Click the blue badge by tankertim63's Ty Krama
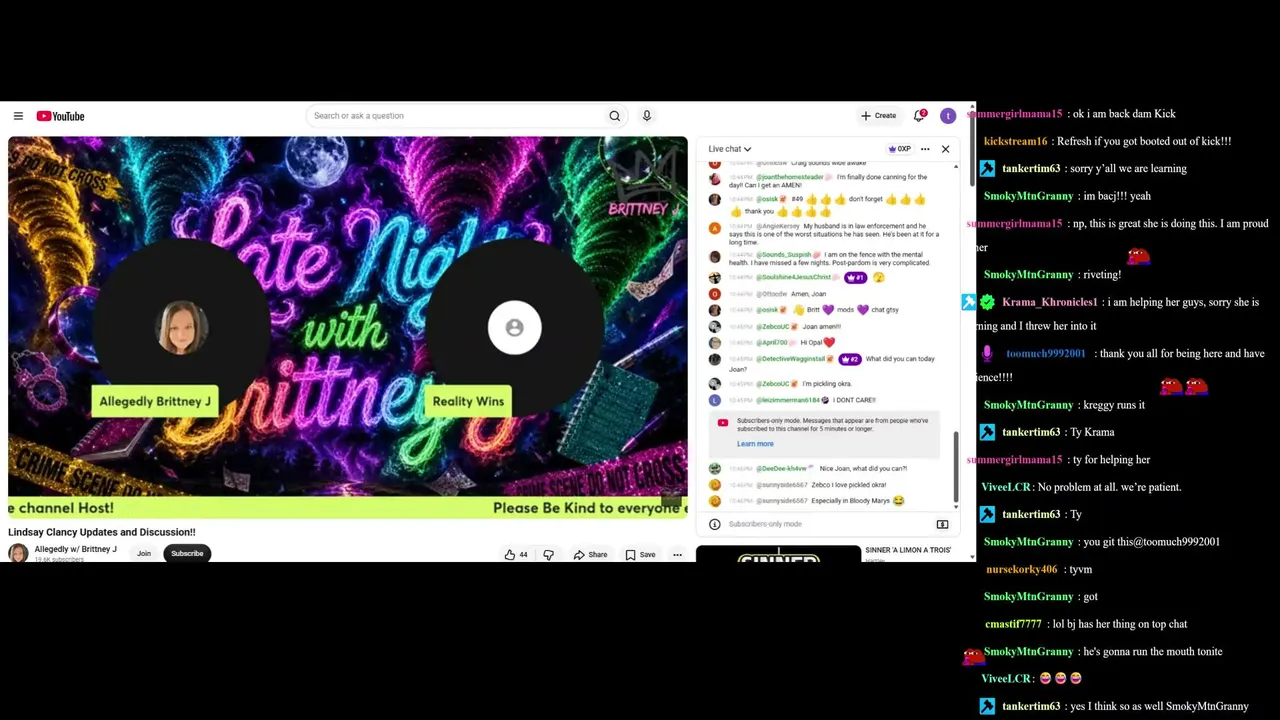 pos(987,432)
